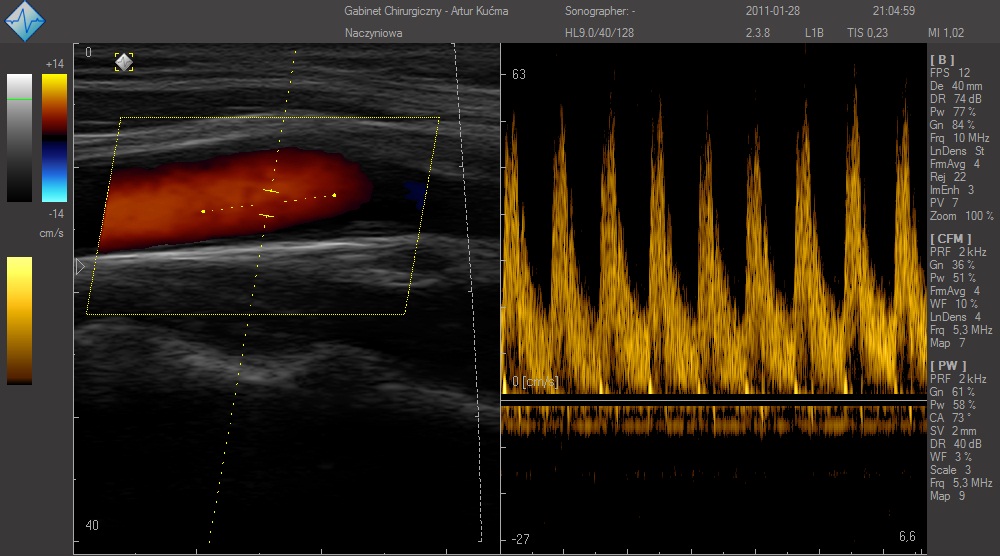Click the 'Frq 10 MHz' frequency value
Image resolution: width=1000 pixels, height=556 pixels.
[x=959, y=138]
